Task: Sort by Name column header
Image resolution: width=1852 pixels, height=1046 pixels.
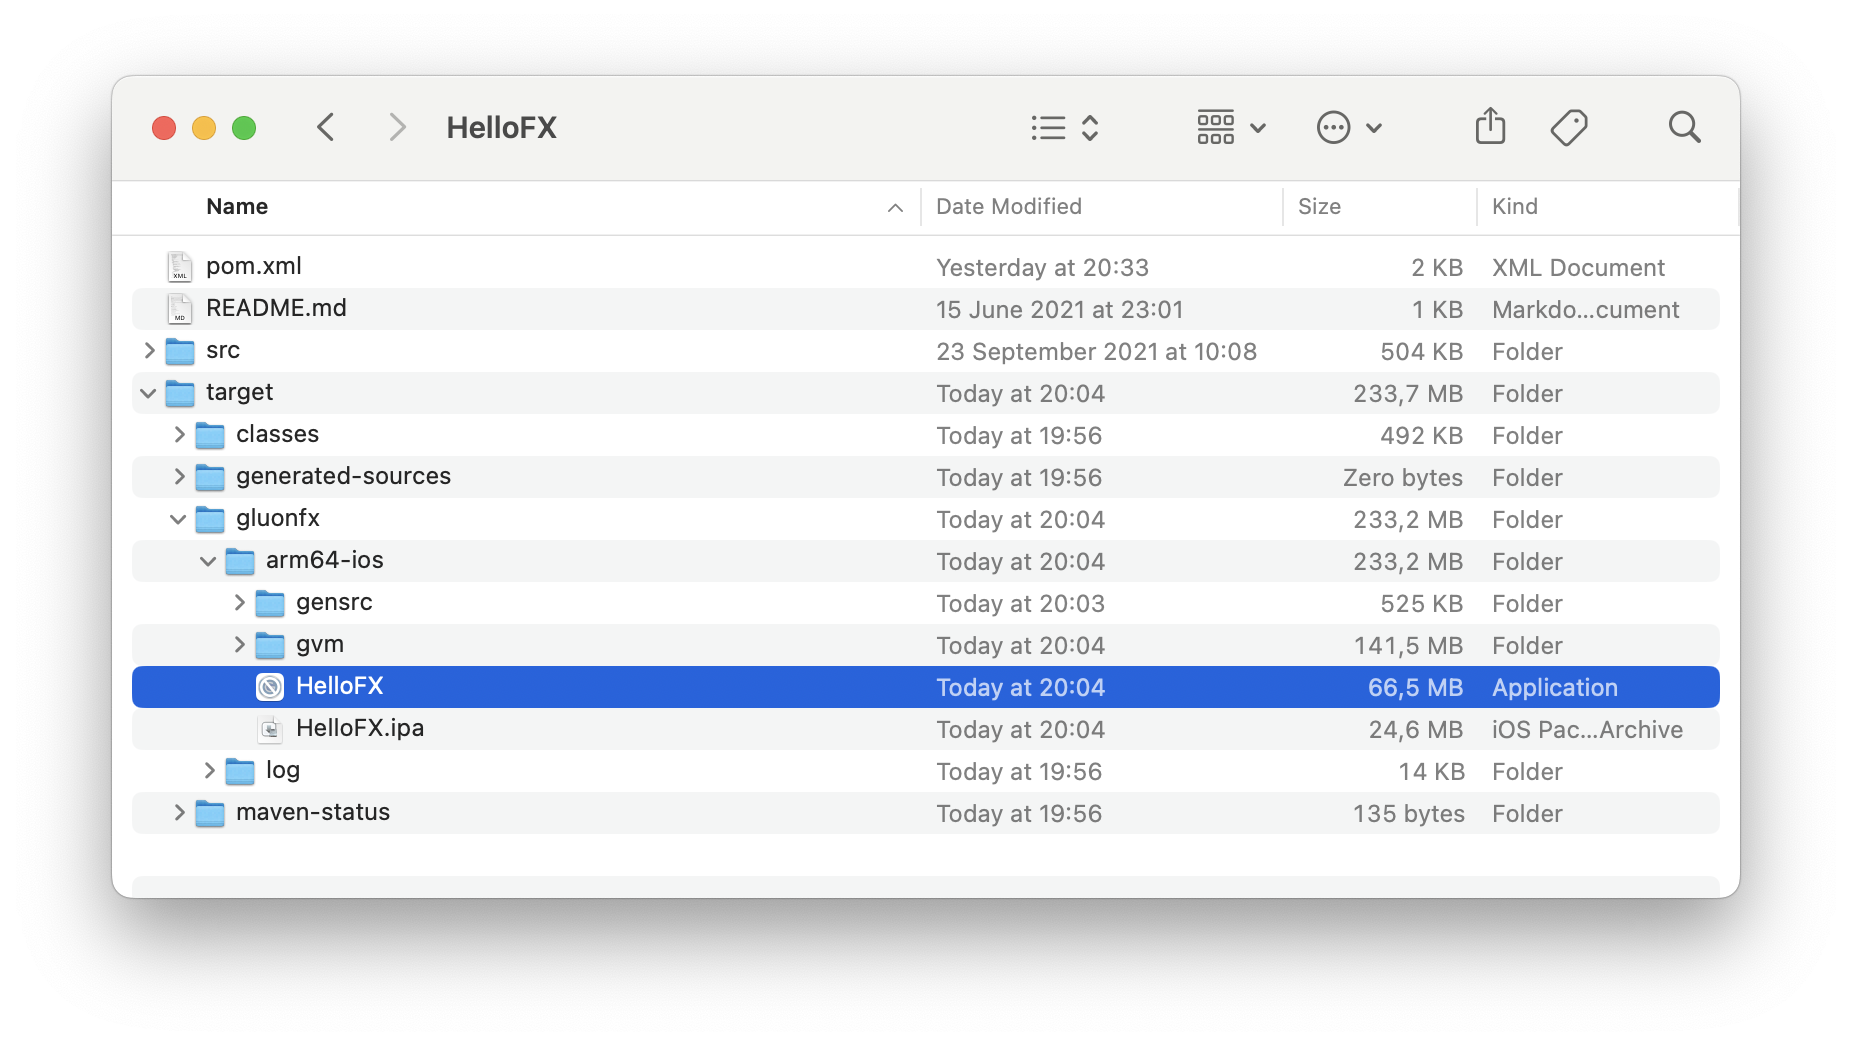Action: (237, 206)
